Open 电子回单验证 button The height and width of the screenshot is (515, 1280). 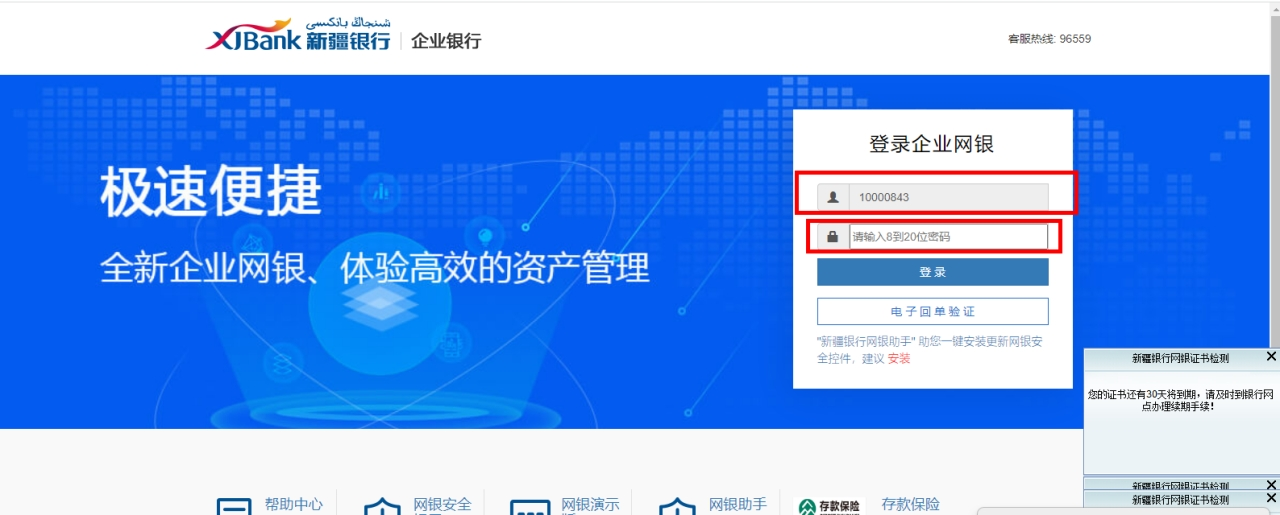click(932, 311)
